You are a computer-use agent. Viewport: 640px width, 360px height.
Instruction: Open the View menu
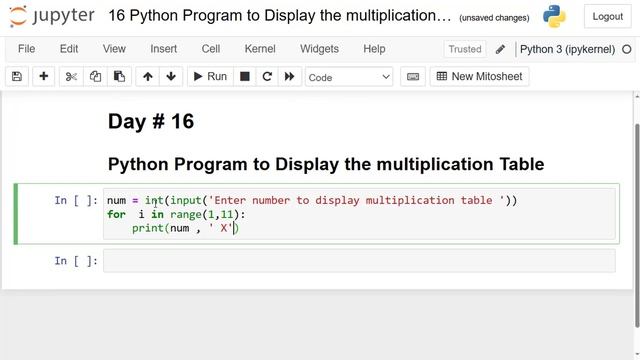click(114, 49)
